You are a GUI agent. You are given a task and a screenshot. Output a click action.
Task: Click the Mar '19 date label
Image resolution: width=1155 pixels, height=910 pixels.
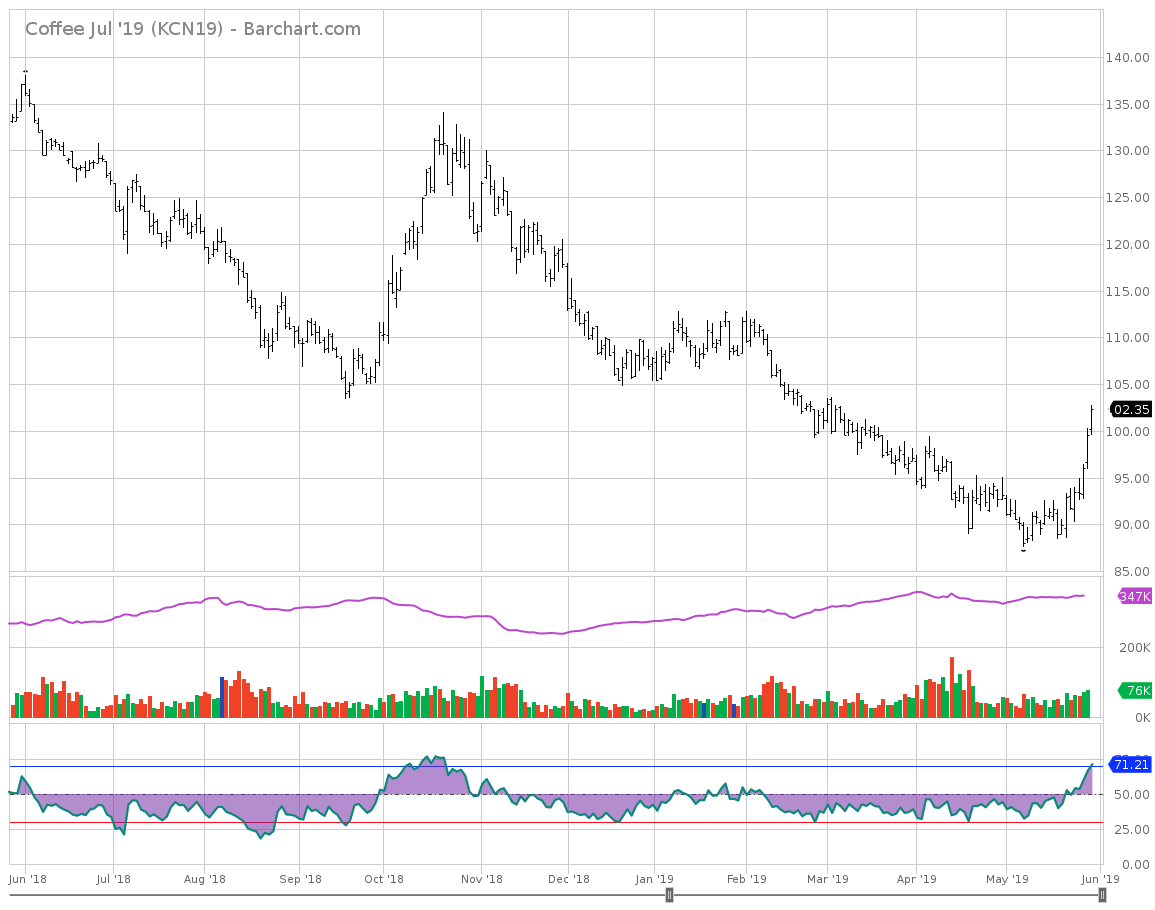(827, 878)
